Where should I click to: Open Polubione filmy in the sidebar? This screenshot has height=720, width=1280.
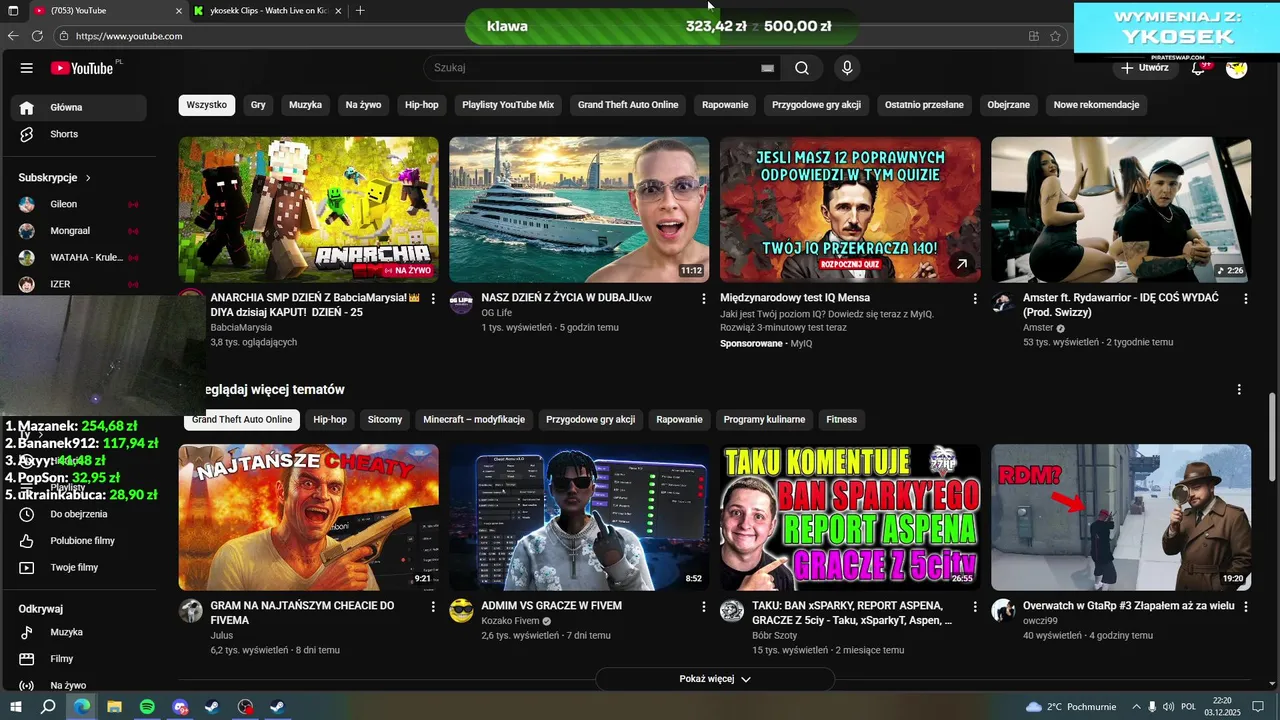78,541
